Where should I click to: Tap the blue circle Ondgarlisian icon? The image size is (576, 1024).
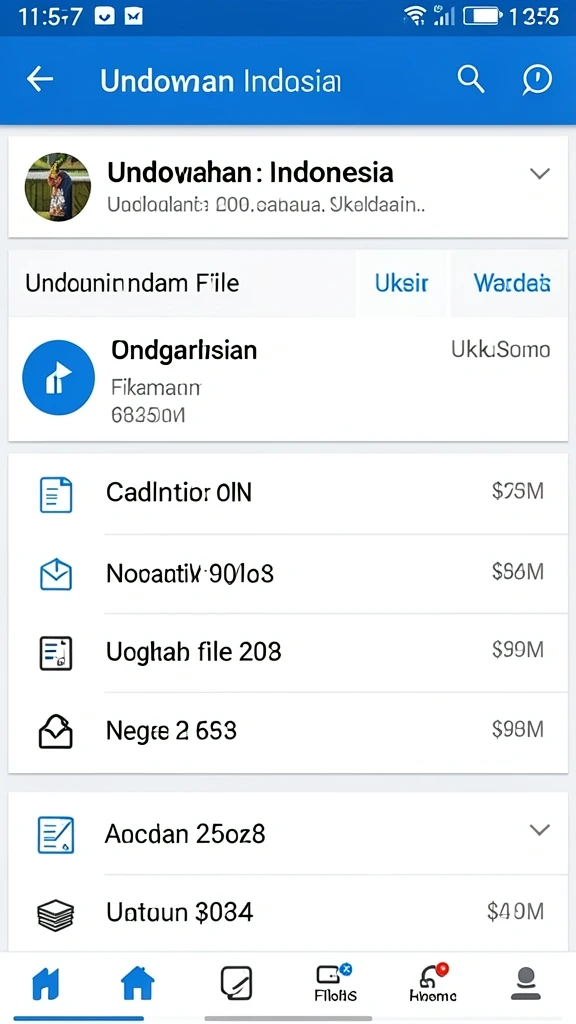pos(58,377)
